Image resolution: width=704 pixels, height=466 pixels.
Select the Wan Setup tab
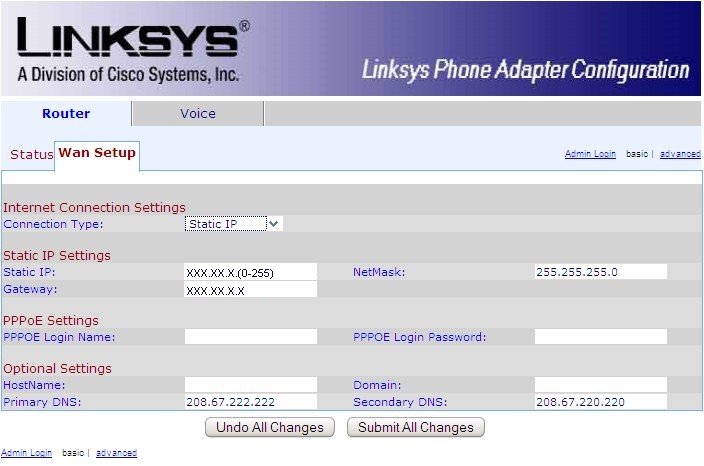pos(97,154)
